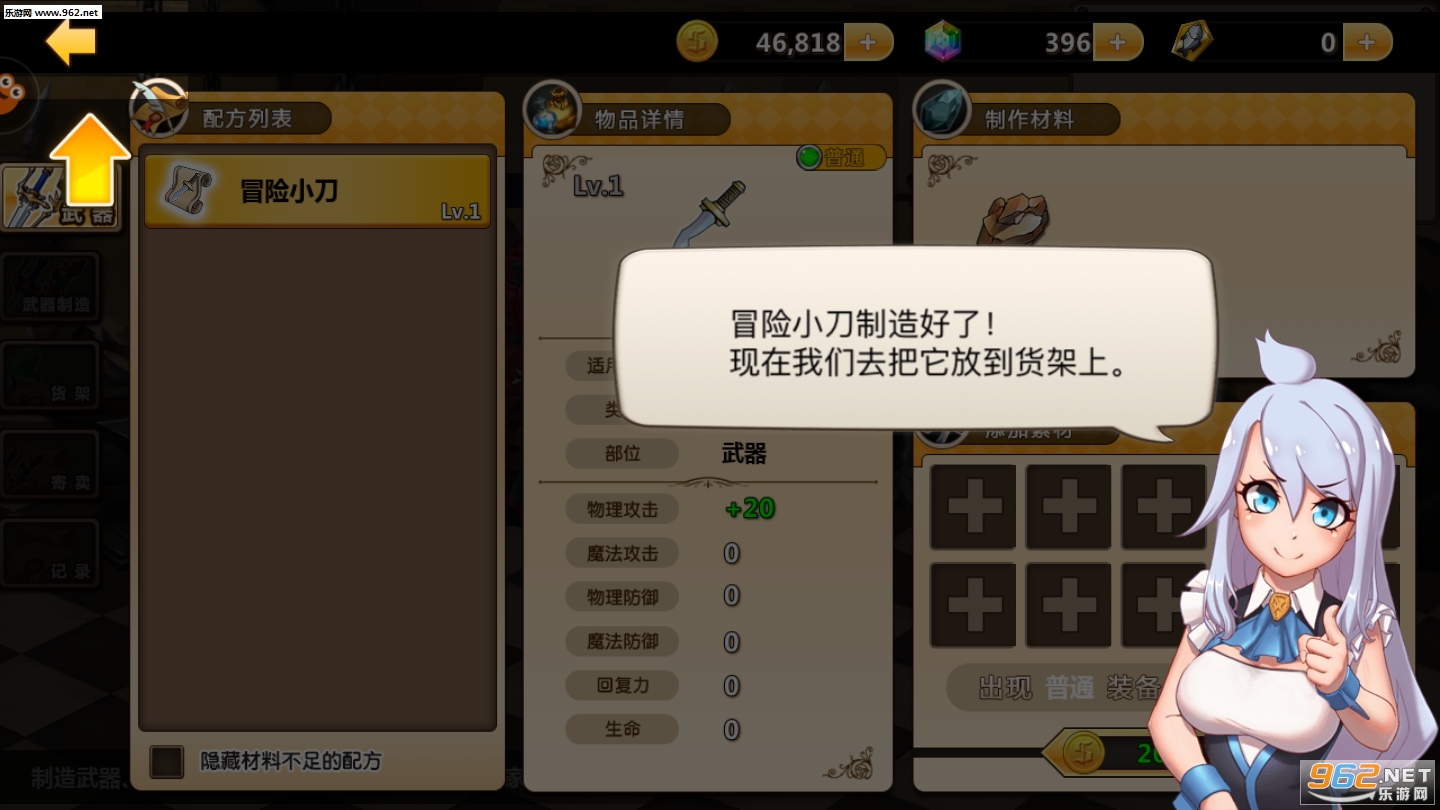
Task: Add more gold coins with plus button
Action: (868, 42)
